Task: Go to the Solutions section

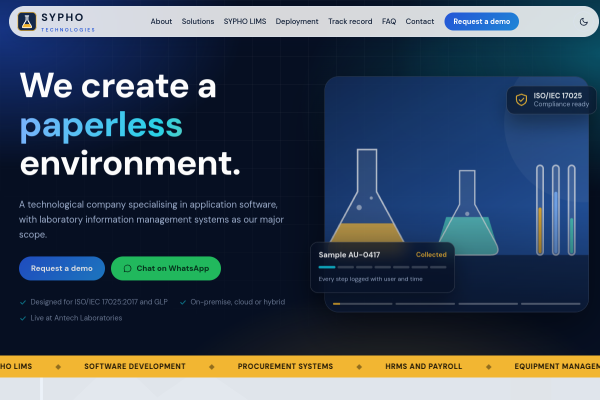Action: 198,21
